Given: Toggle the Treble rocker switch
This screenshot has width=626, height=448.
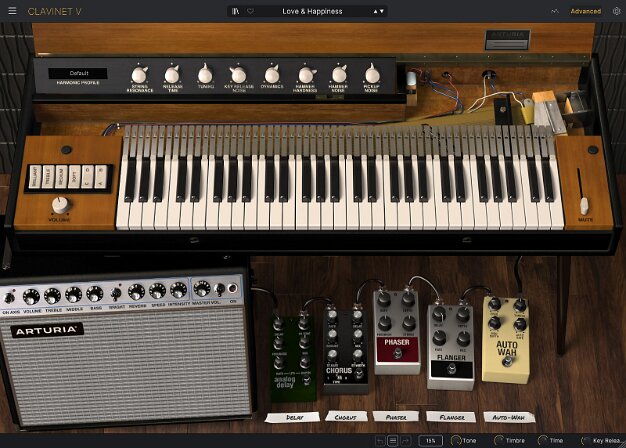Looking at the screenshot, I should [46, 177].
